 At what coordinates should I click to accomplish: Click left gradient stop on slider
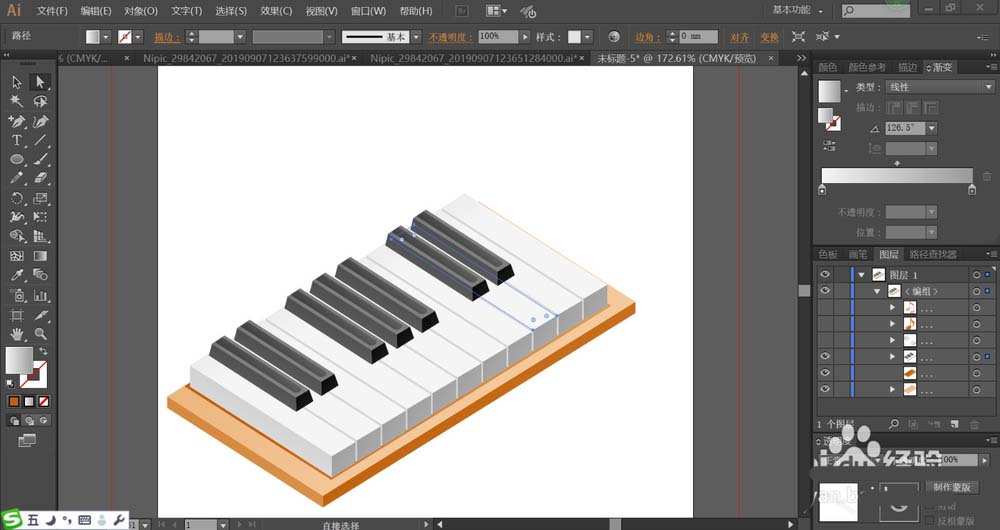pos(822,189)
